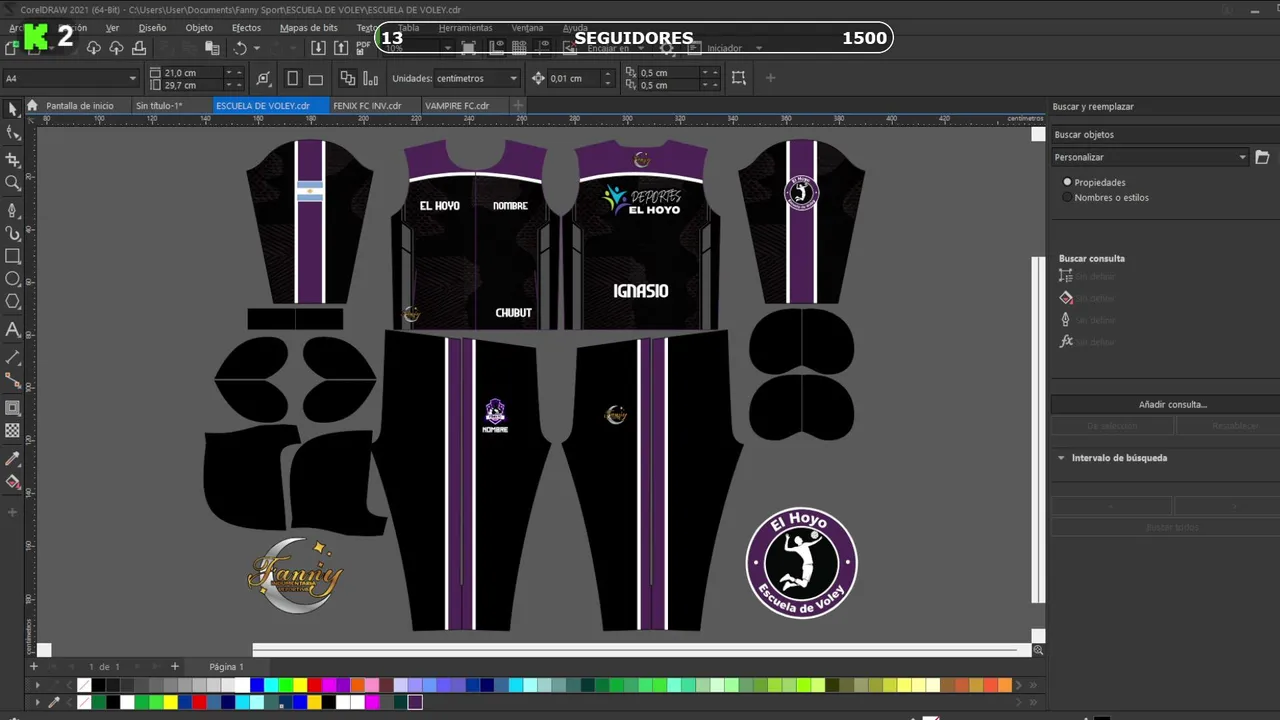This screenshot has height=720, width=1280.
Task: Click the Undo arrow icon
Action: [240, 48]
